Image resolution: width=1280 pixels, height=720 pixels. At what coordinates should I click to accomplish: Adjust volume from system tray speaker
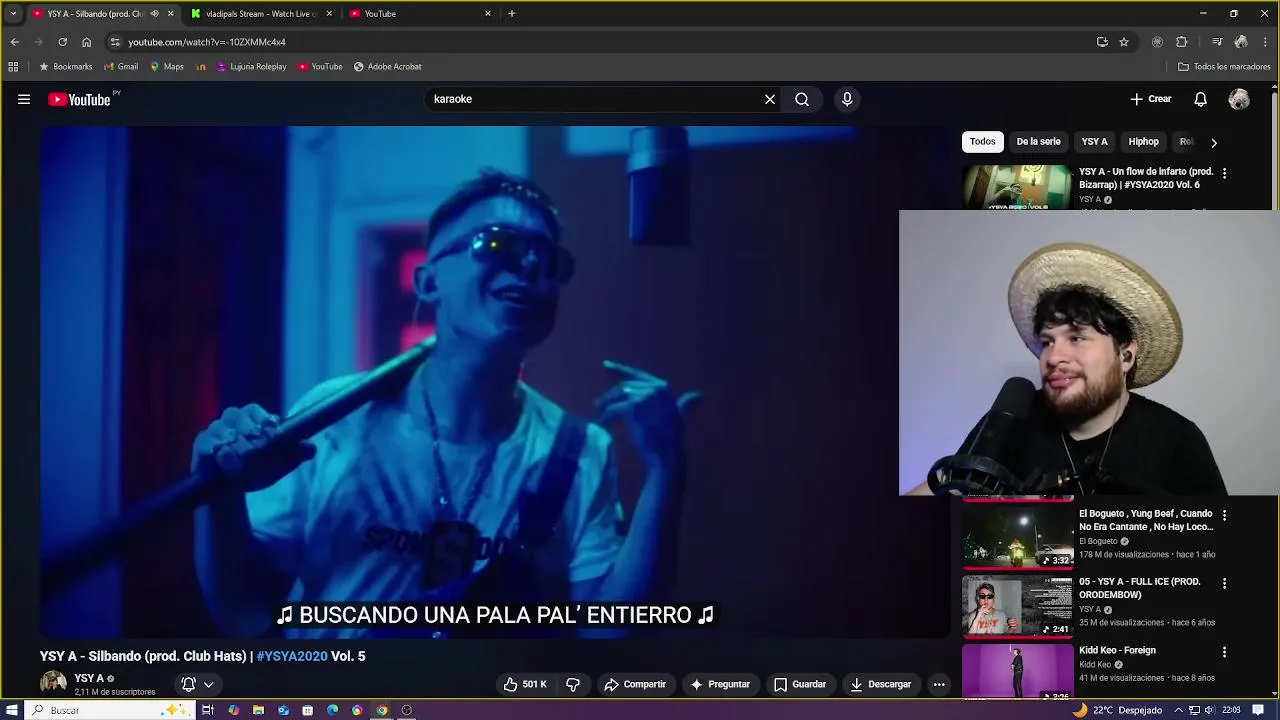(1209, 710)
